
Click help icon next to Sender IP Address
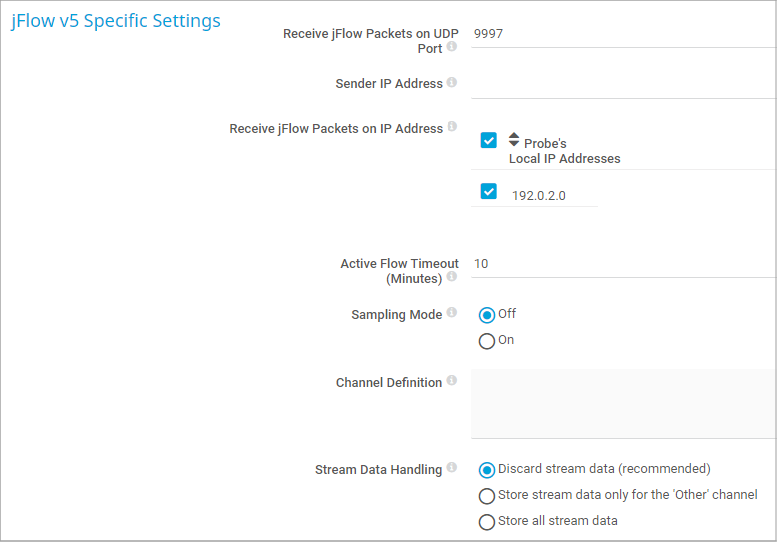click(452, 83)
